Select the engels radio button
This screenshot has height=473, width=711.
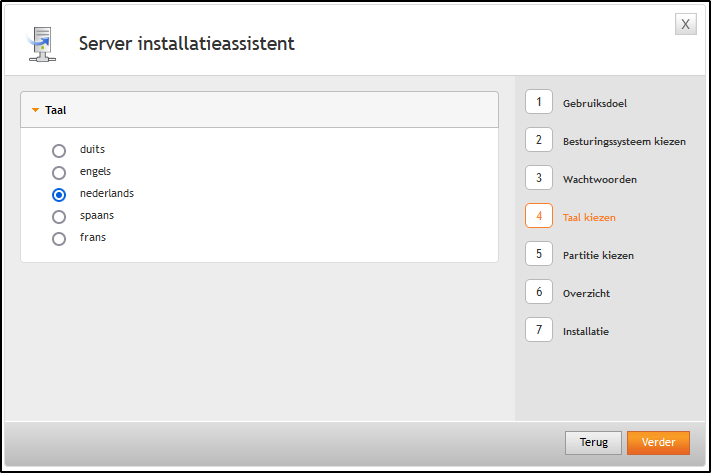tap(59, 172)
